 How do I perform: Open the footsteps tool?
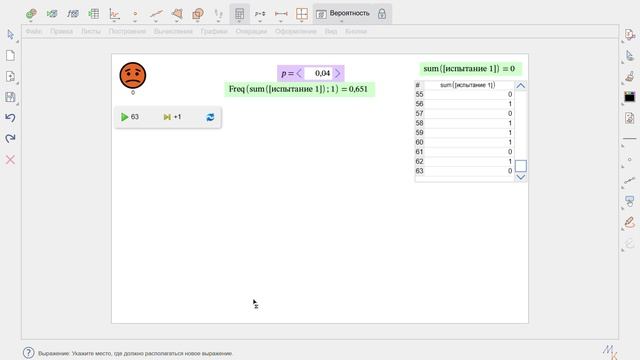[x=218, y=14]
